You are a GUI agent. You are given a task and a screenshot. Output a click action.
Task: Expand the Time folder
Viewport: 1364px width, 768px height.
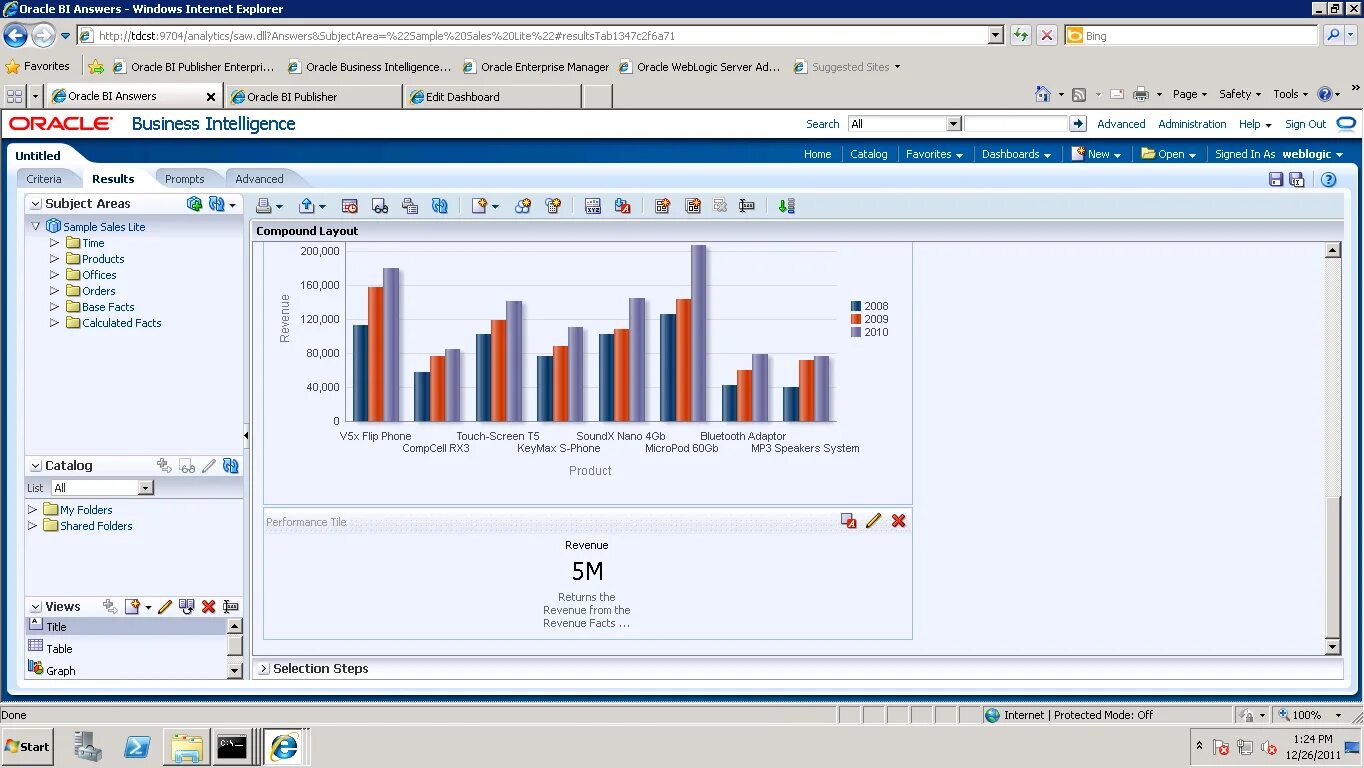pos(55,243)
